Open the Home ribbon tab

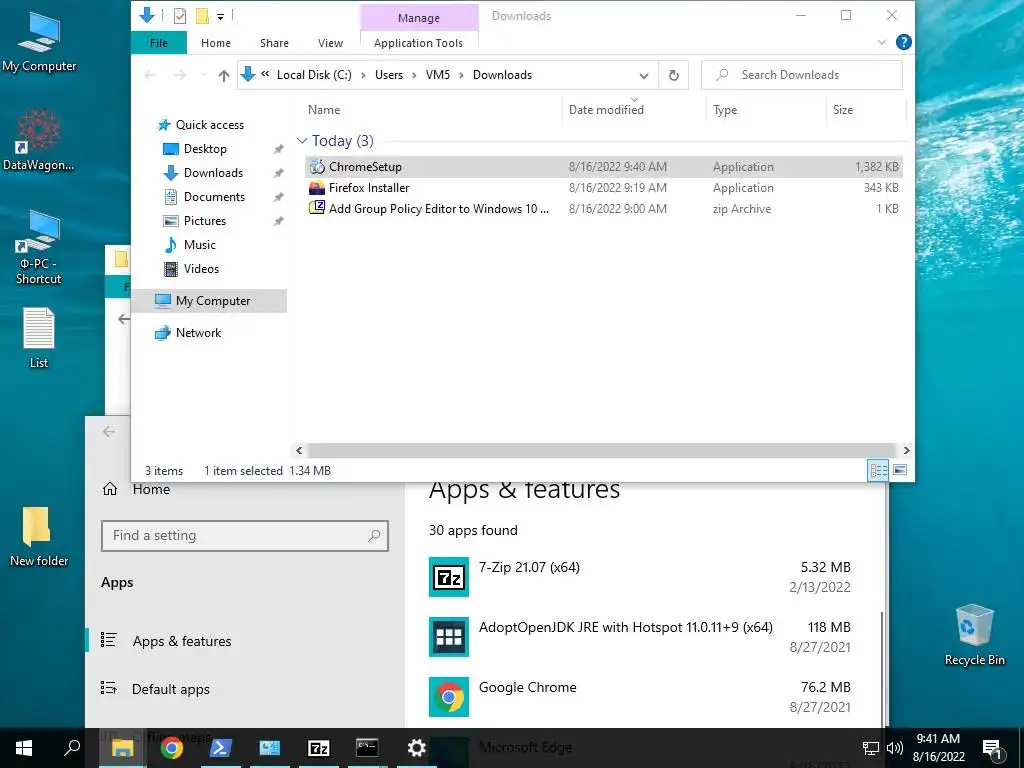[216, 43]
